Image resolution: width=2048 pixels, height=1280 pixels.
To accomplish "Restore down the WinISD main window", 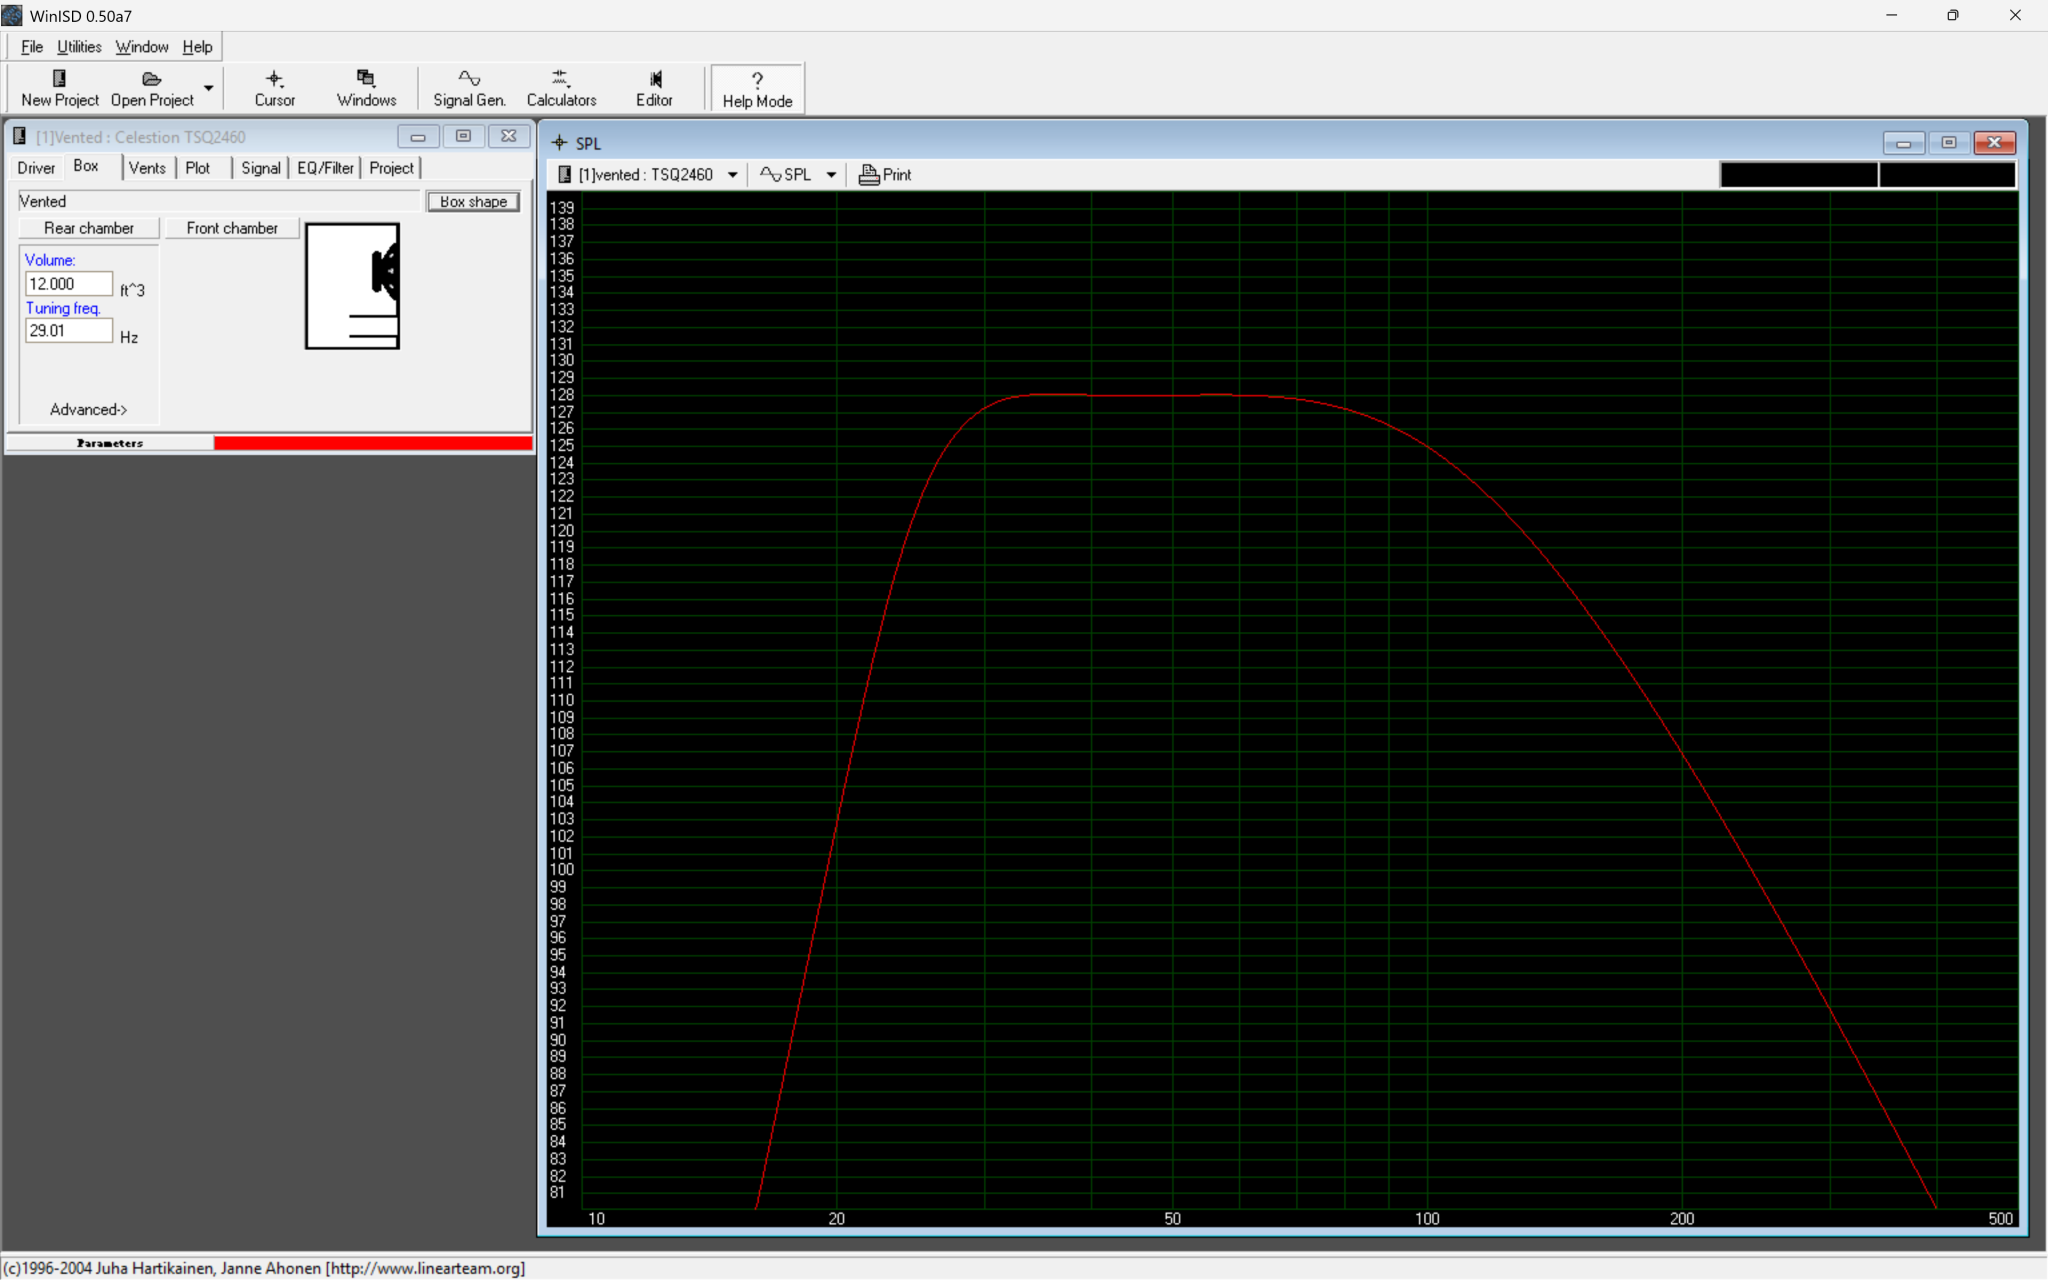I will click(1953, 15).
